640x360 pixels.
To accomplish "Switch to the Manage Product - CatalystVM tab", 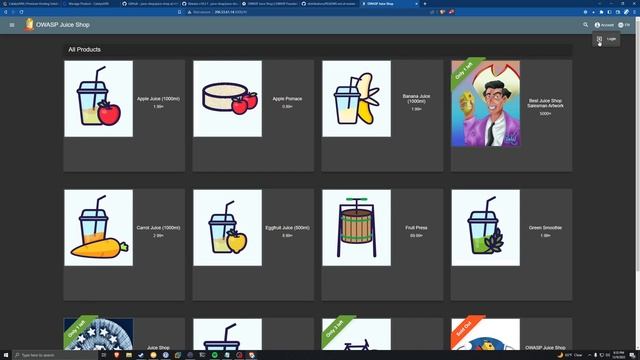I will pyautogui.click(x=91, y=4).
